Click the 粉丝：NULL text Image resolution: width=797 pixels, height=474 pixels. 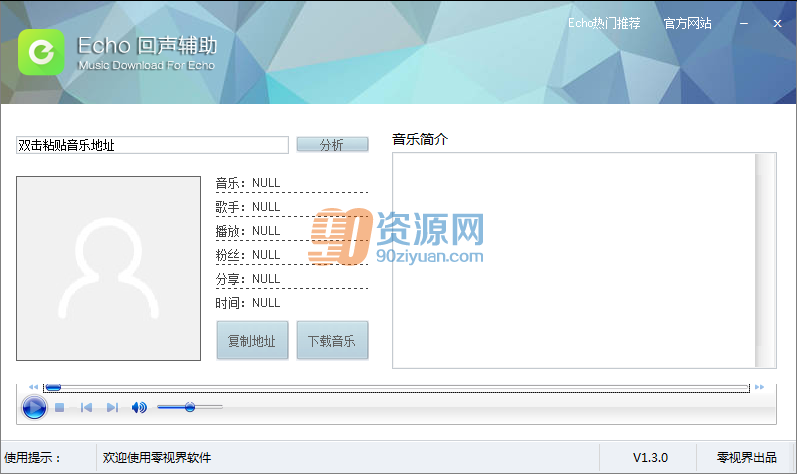coord(248,255)
